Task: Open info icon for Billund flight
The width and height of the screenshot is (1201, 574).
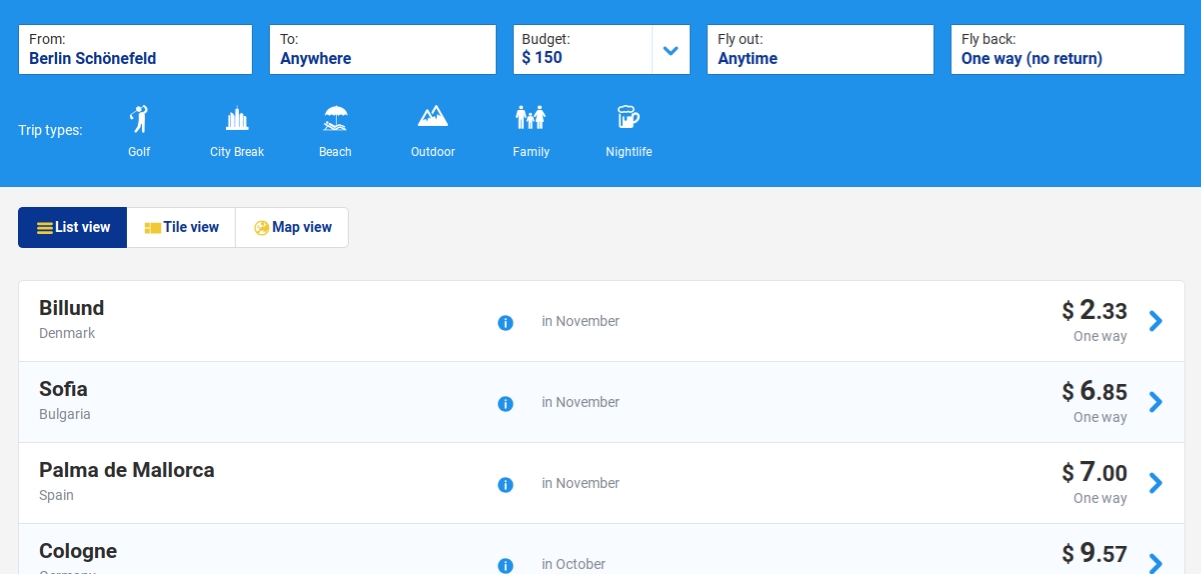Action: (x=505, y=323)
